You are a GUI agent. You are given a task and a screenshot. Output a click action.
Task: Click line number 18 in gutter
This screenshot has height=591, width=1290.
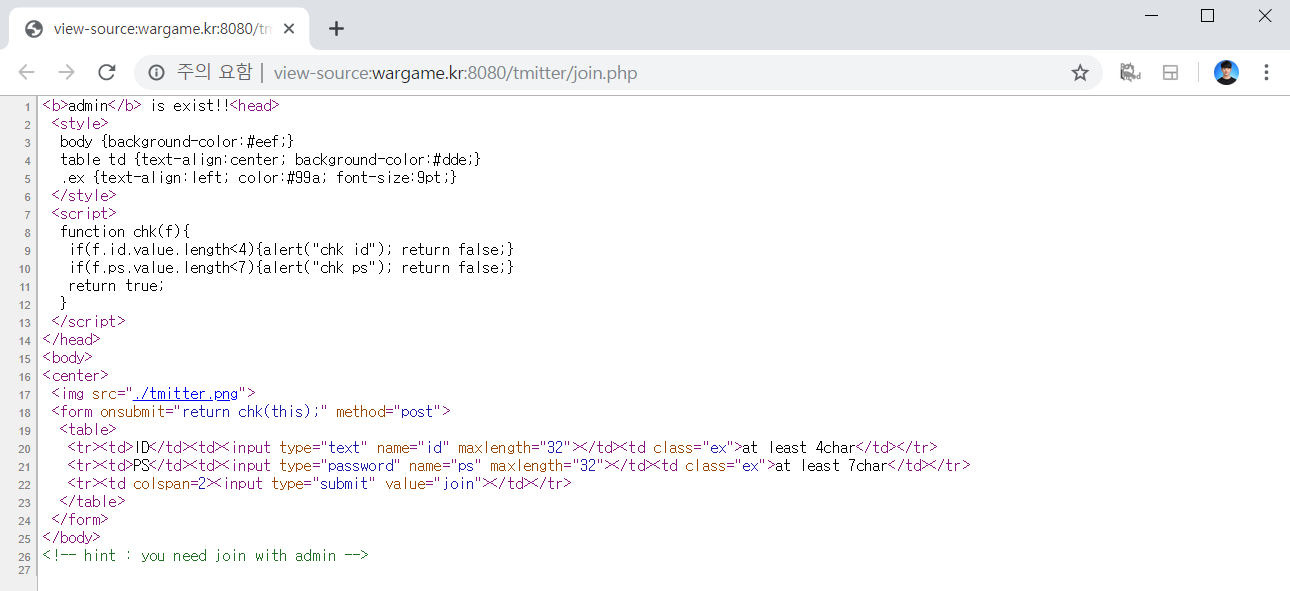[x=25, y=412]
